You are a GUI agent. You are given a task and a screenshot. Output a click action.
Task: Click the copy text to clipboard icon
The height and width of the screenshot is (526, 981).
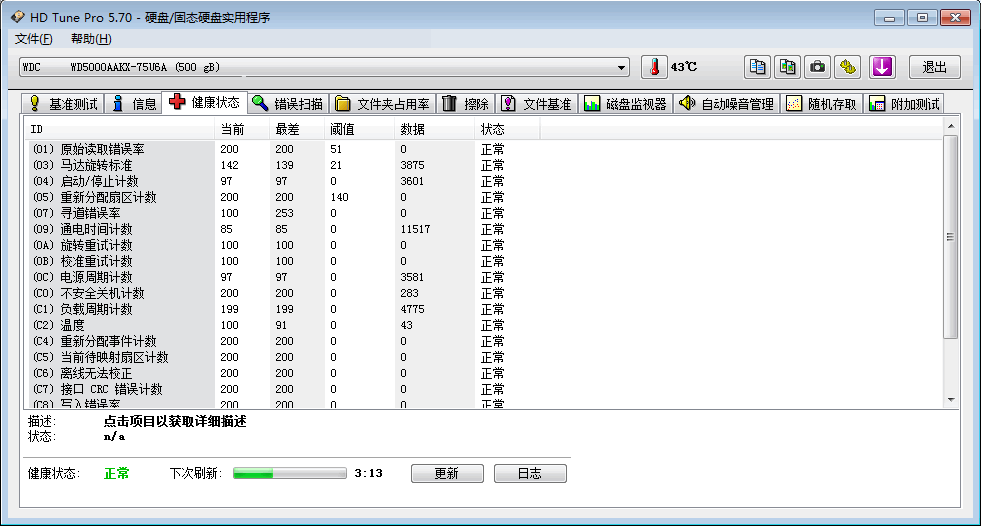click(x=758, y=67)
